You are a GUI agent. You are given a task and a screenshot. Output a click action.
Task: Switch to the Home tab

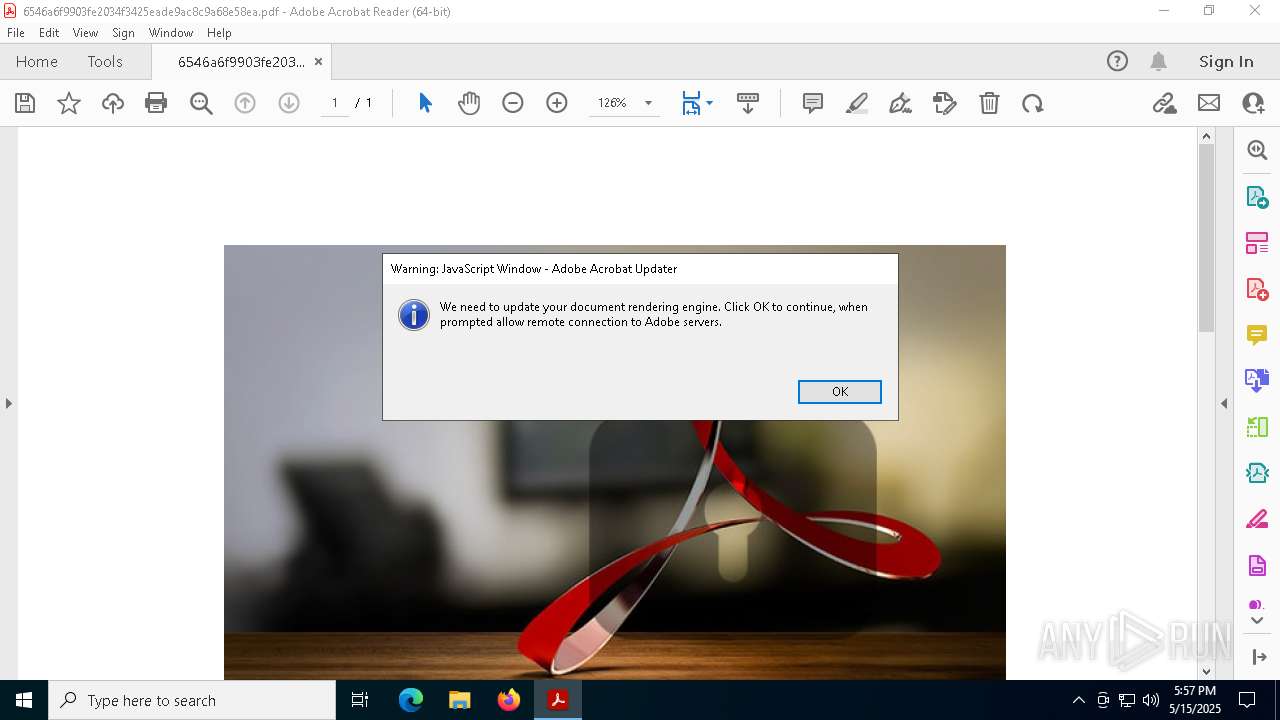tap(37, 61)
